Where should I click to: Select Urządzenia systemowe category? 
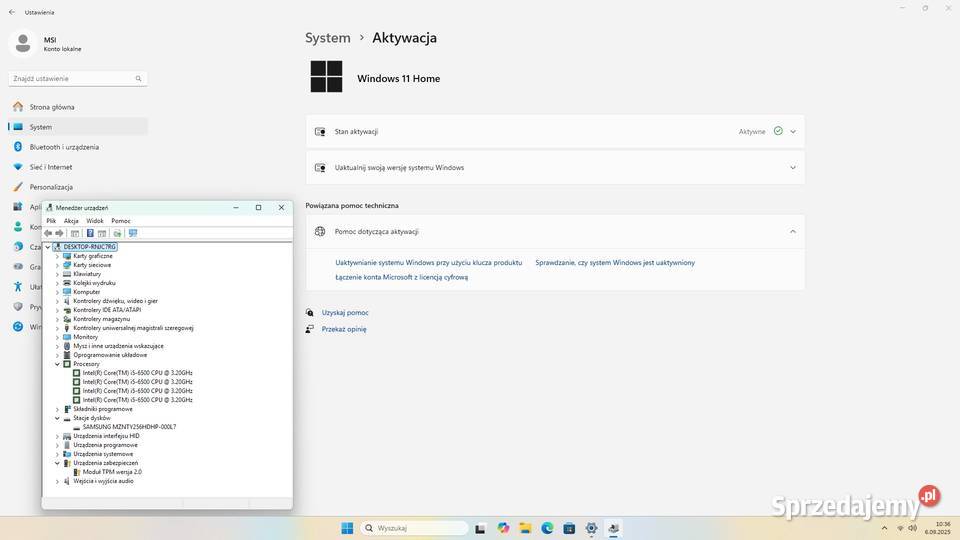pyautogui.click(x=103, y=454)
